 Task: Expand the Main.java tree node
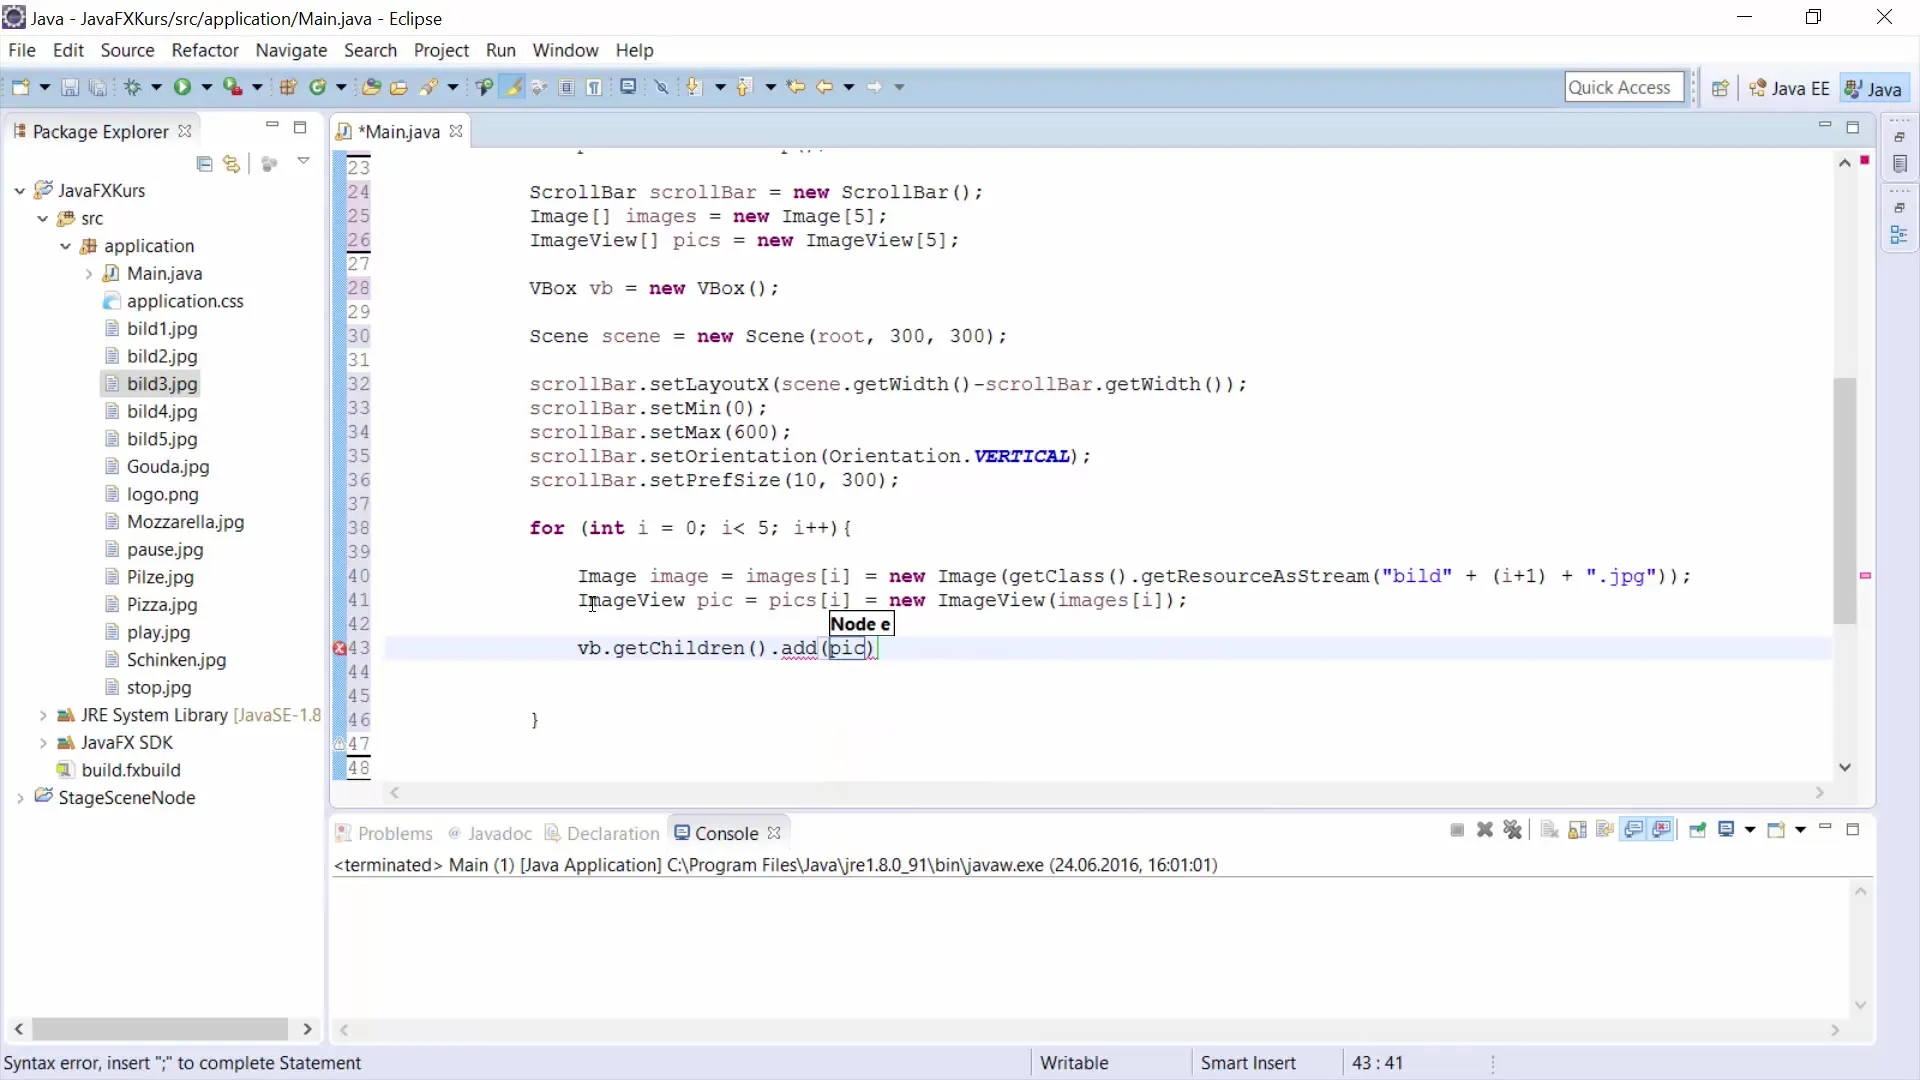coord(88,273)
